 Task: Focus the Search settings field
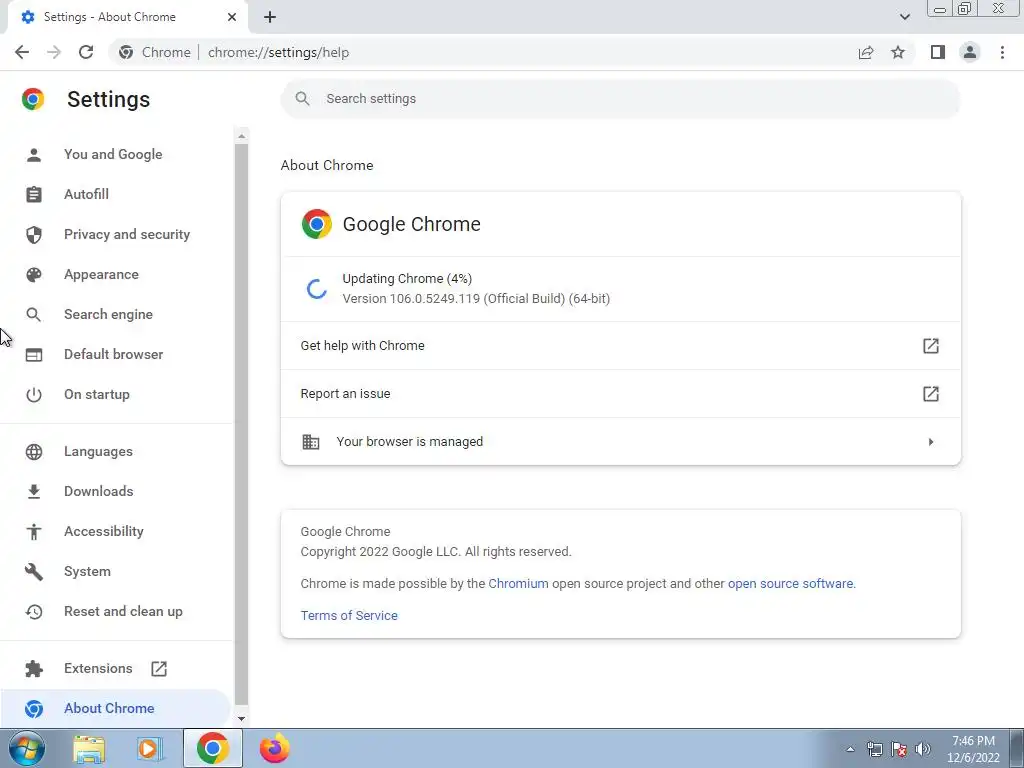(x=620, y=99)
